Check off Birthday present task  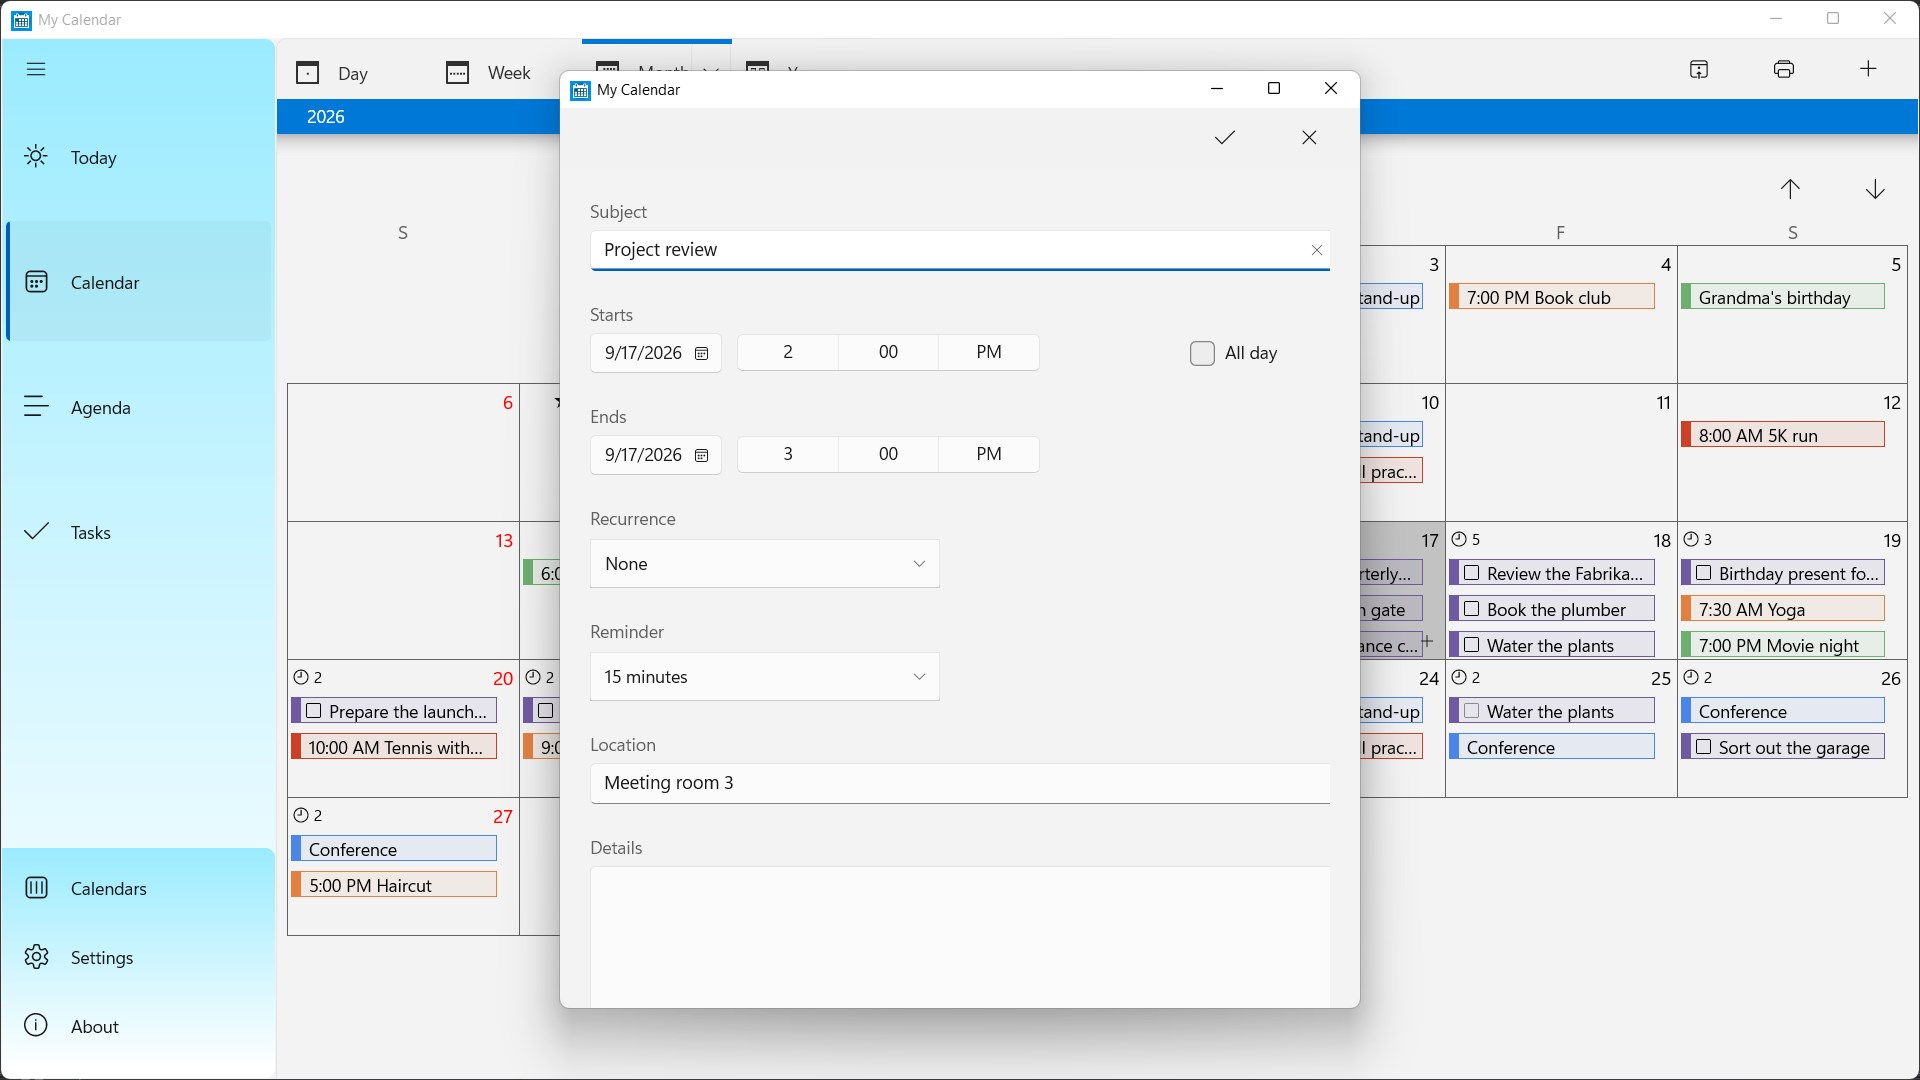pos(1703,573)
